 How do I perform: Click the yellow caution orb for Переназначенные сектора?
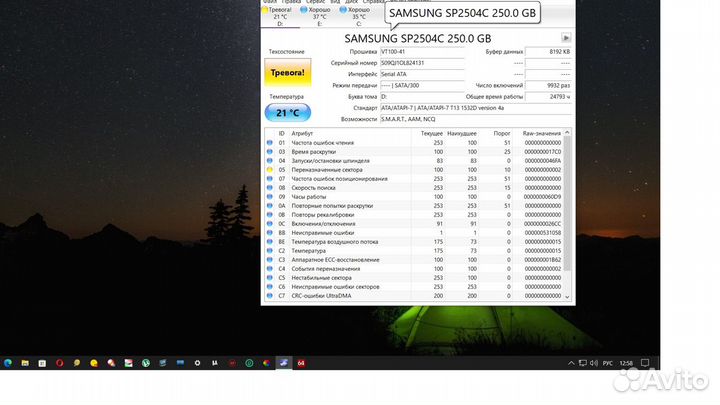270,170
